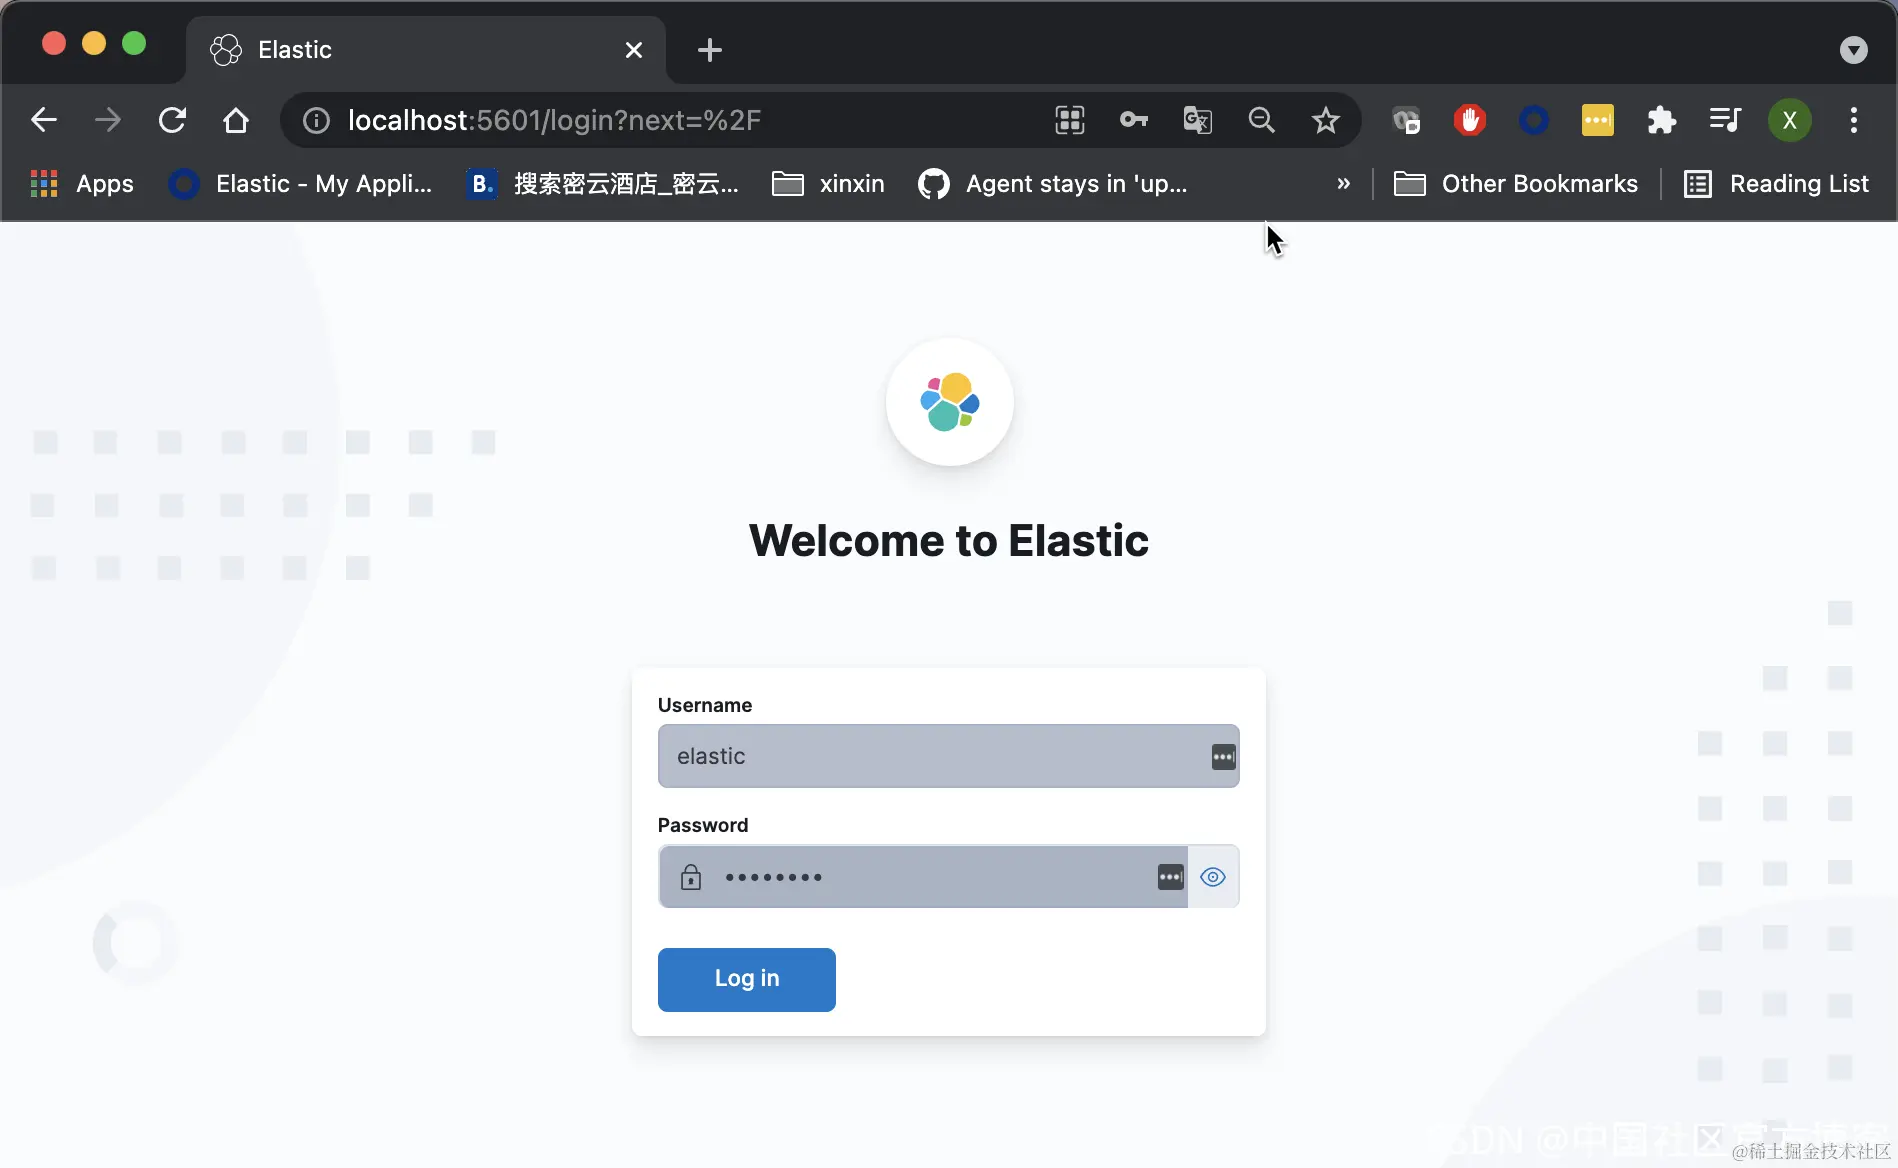Viewport: 1898px width, 1168px height.
Task: Open the red hand blocker extension
Action: coord(1470,120)
